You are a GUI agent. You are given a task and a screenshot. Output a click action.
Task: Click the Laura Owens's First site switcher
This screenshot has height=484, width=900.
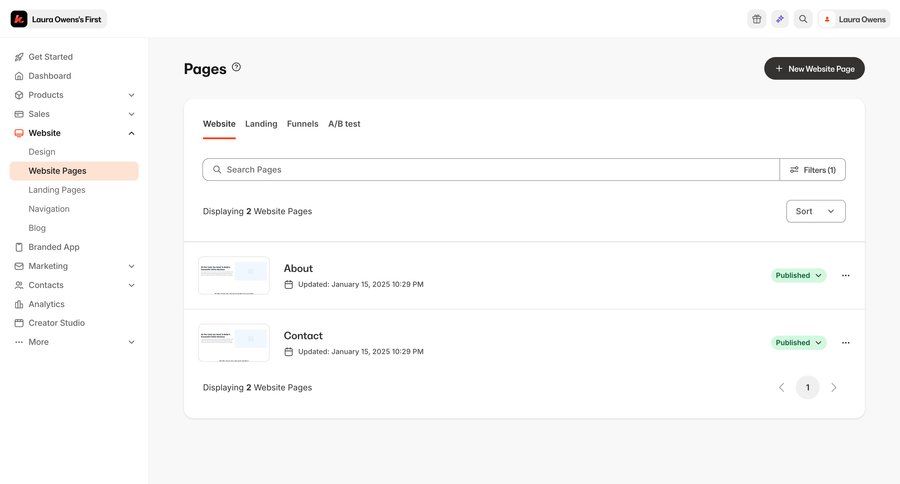coord(59,19)
